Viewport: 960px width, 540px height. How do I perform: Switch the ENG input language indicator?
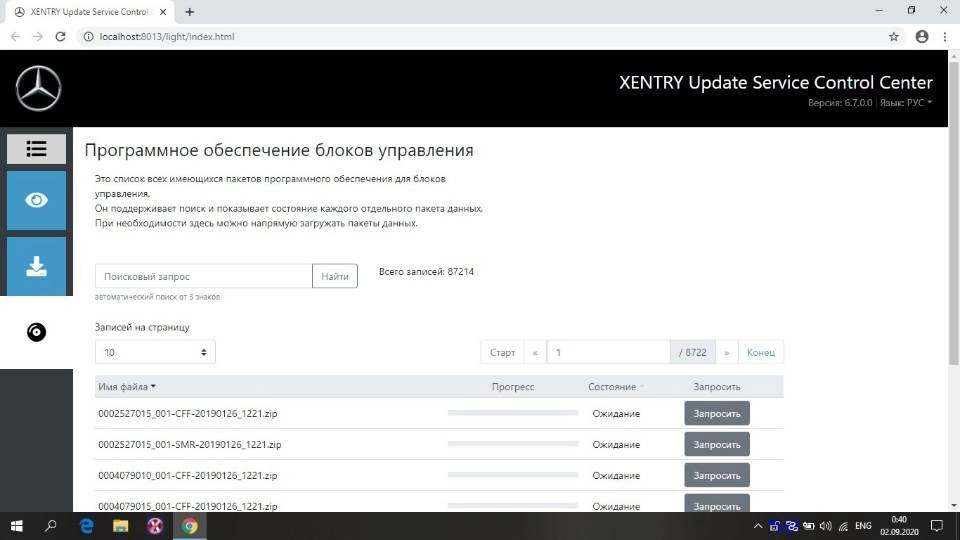[863, 526]
